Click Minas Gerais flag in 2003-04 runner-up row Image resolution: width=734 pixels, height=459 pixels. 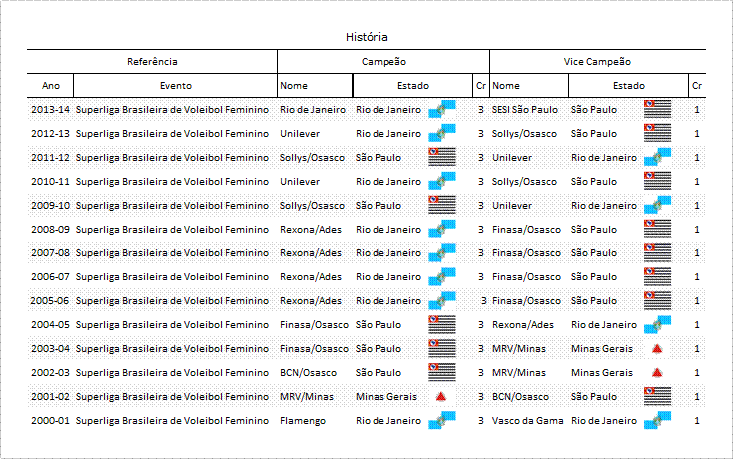pos(657,349)
